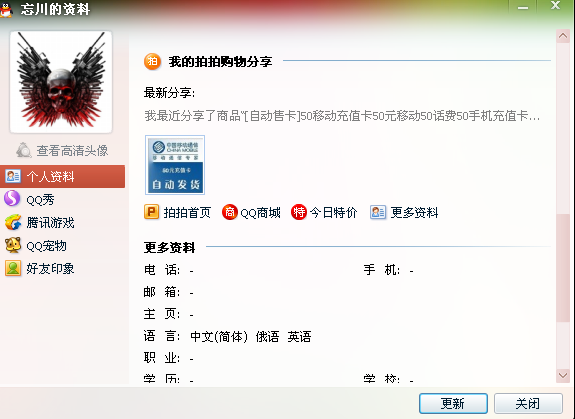The height and width of the screenshot is (419, 575).
Task: Select the 个人资料 sidebar tab
Action: tap(62, 176)
